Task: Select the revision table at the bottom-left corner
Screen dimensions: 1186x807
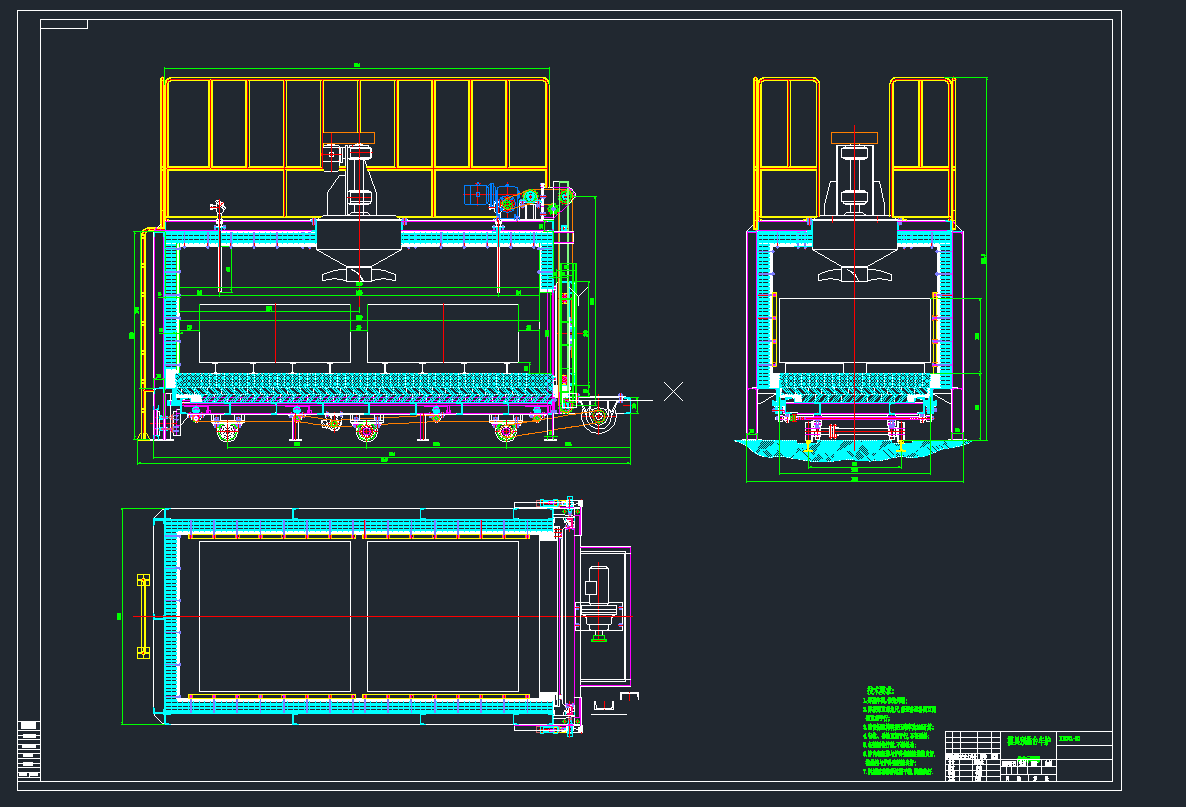Action: (x=29, y=749)
